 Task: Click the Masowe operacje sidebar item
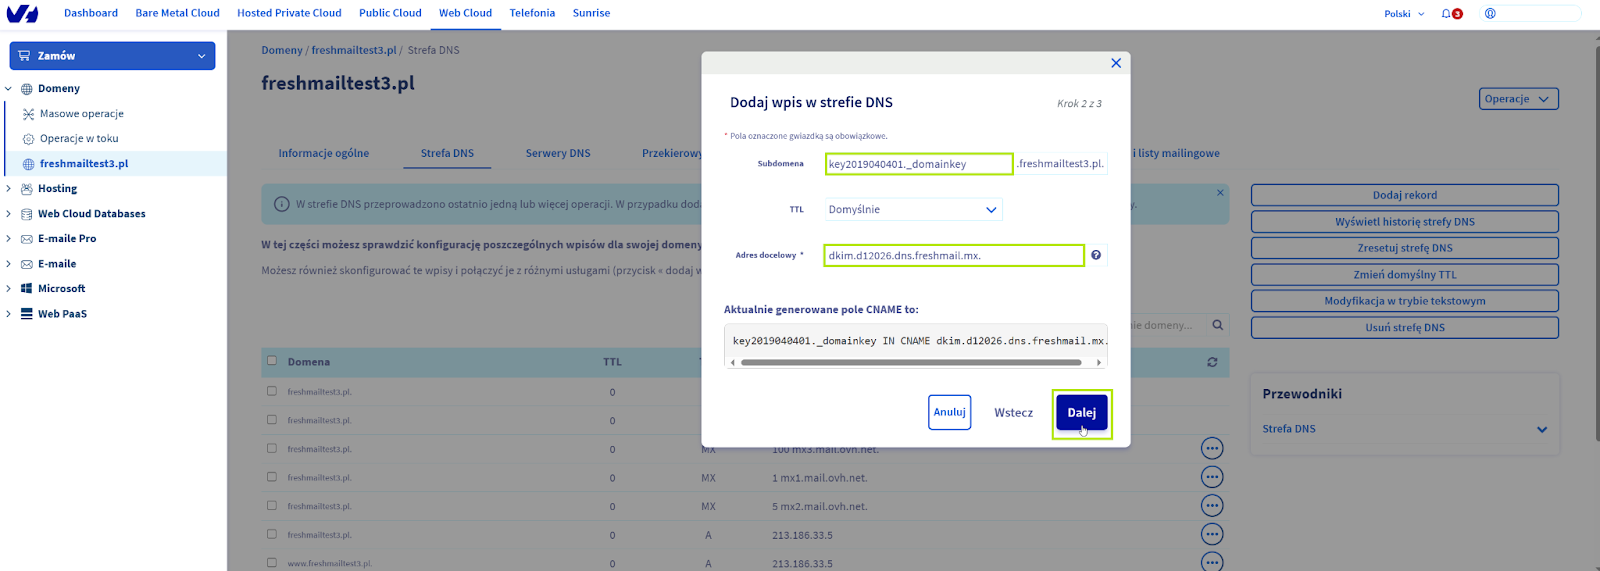[82, 114]
